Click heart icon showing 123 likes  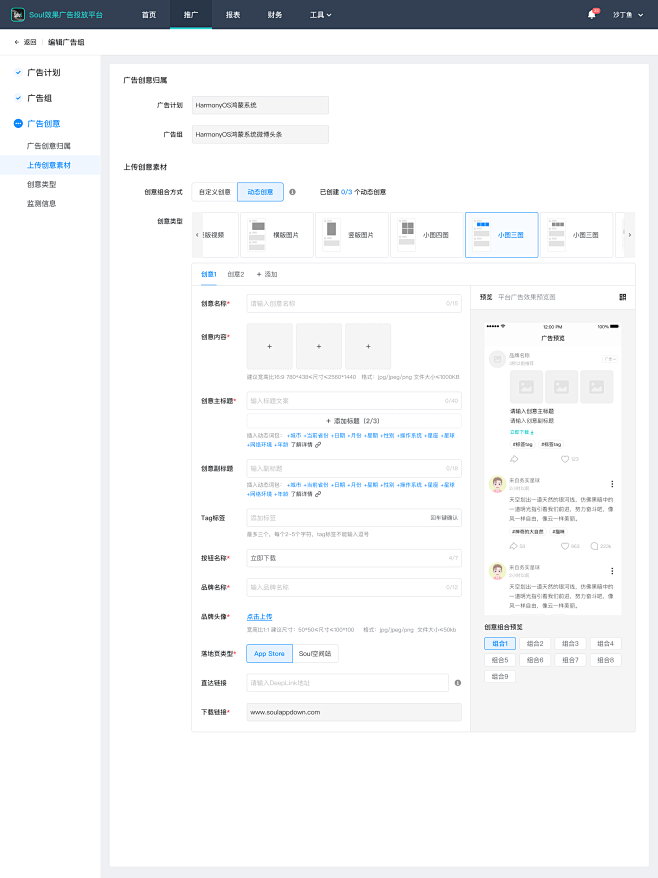565,459
